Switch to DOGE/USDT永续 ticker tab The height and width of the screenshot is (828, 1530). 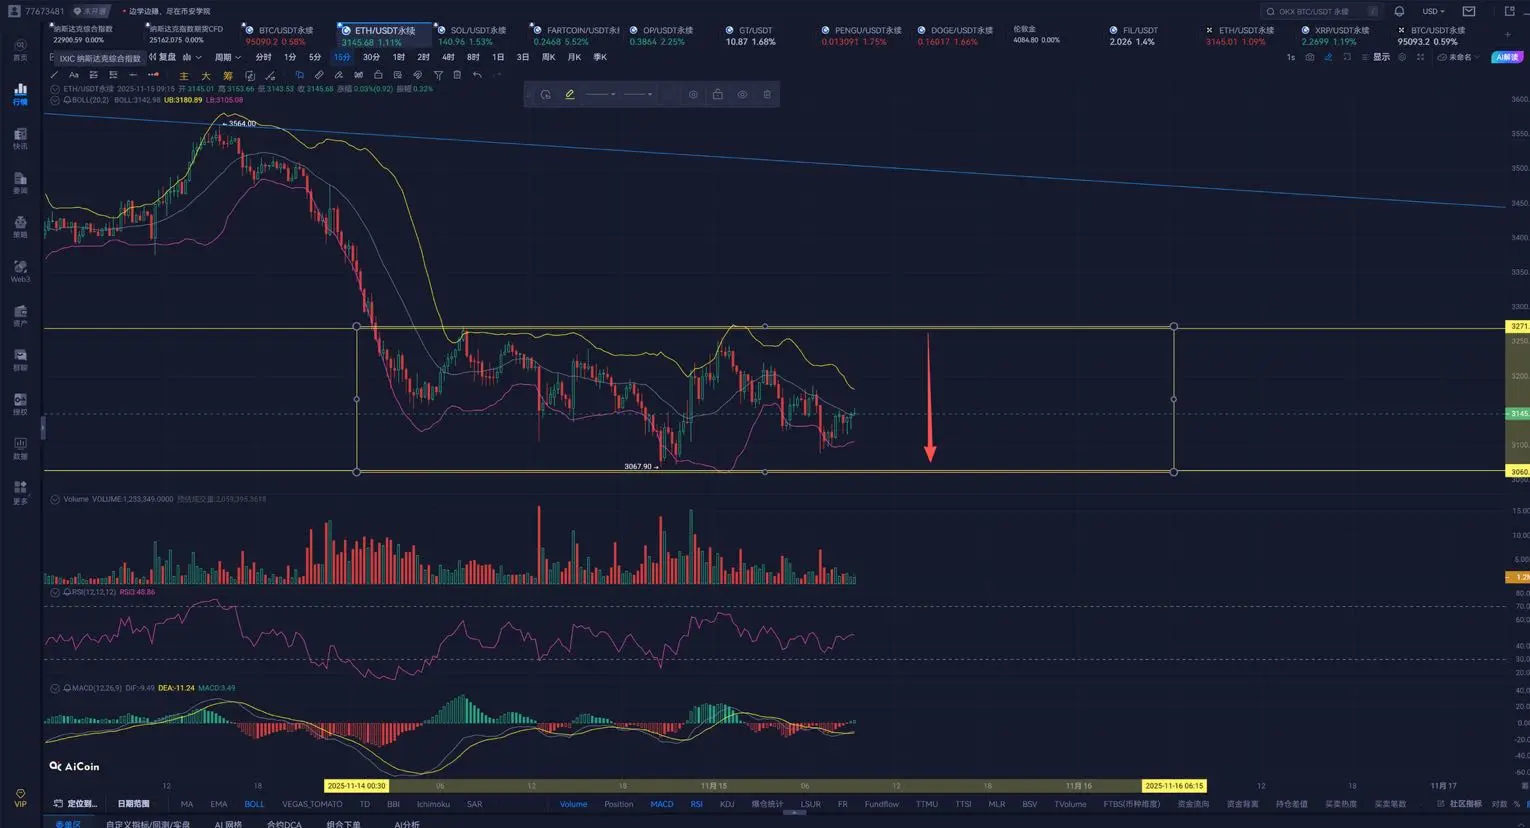(956, 36)
